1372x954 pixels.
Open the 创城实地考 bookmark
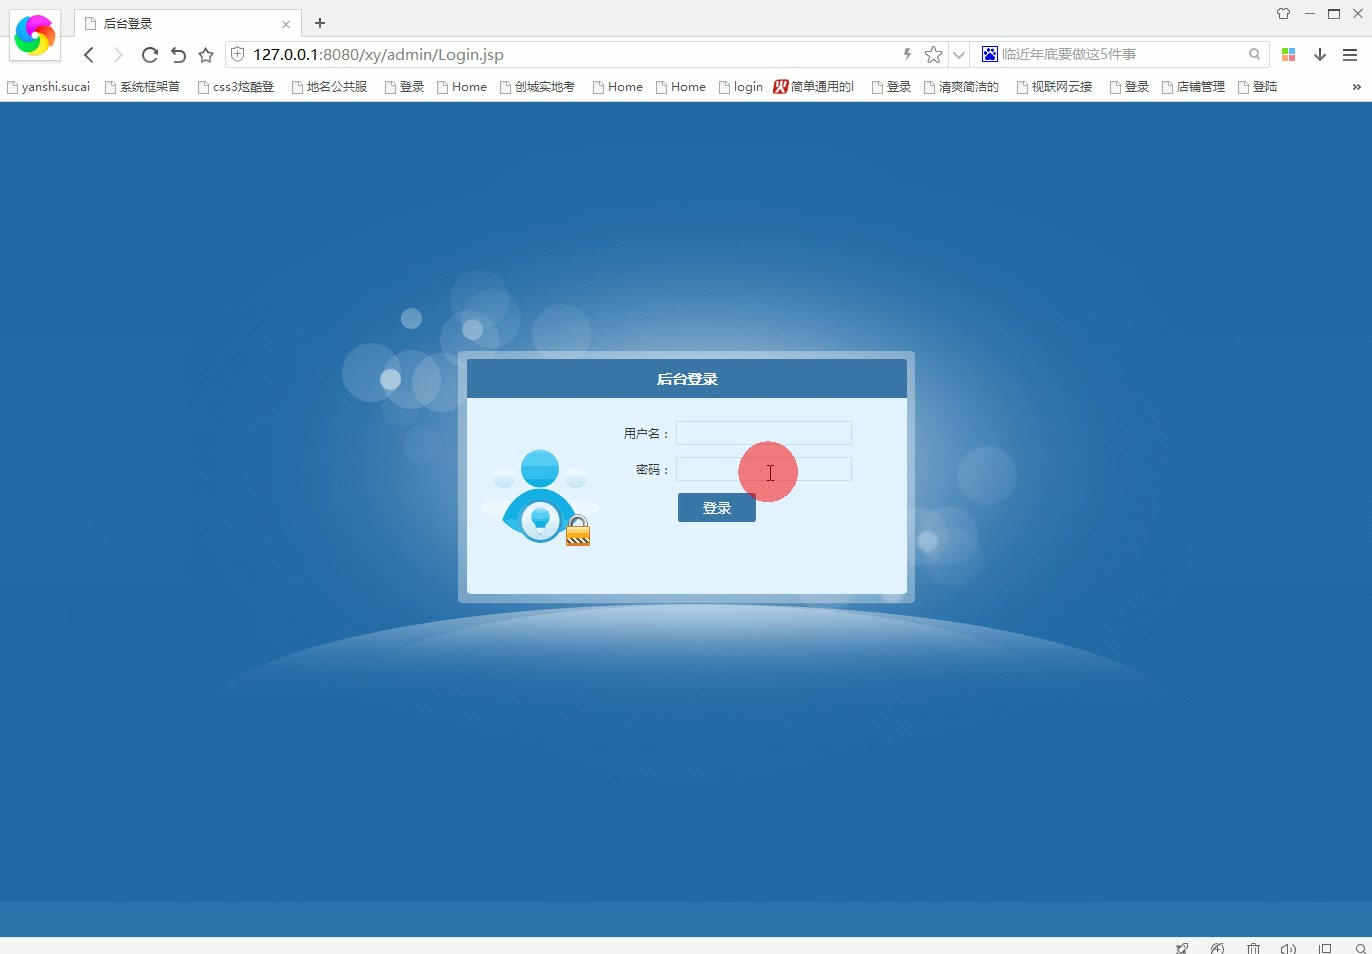pyautogui.click(x=538, y=87)
